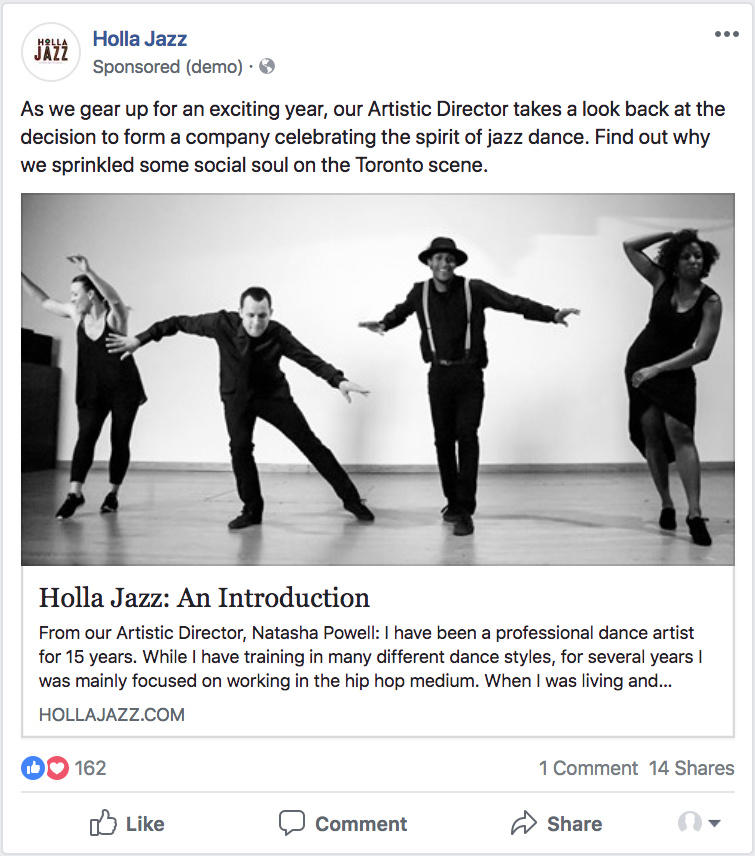Image resolution: width=755 pixels, height=856 pixels.
Task: Click the Sponsored (demo) label
Action: [167, 67]
